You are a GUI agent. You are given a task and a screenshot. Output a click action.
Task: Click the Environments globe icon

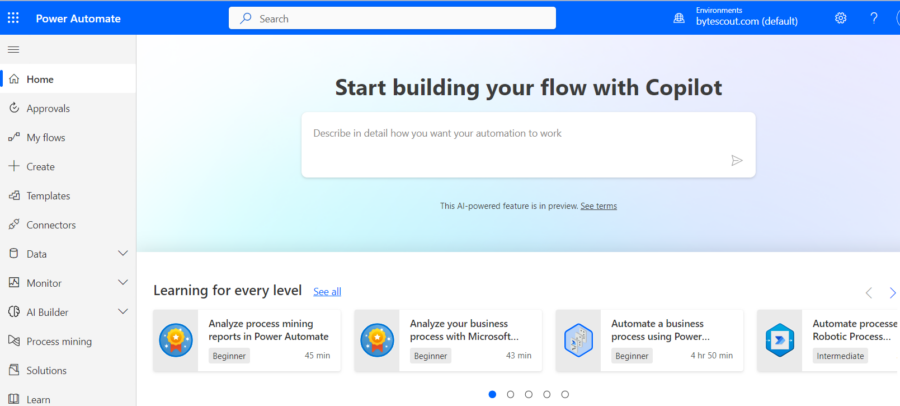679,18
